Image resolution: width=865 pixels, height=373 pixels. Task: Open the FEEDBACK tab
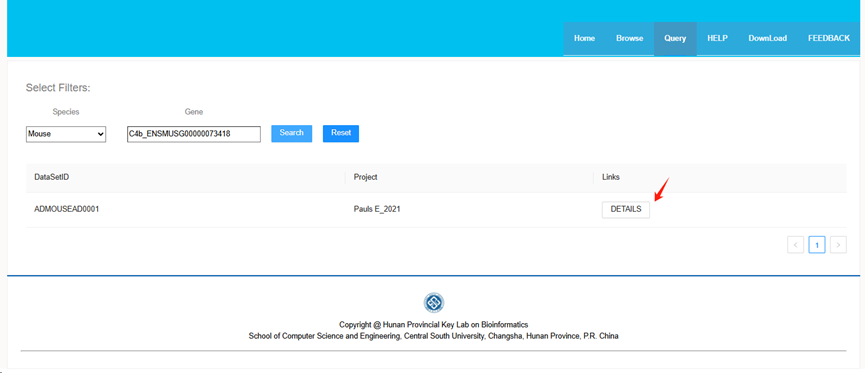point(829,39)
